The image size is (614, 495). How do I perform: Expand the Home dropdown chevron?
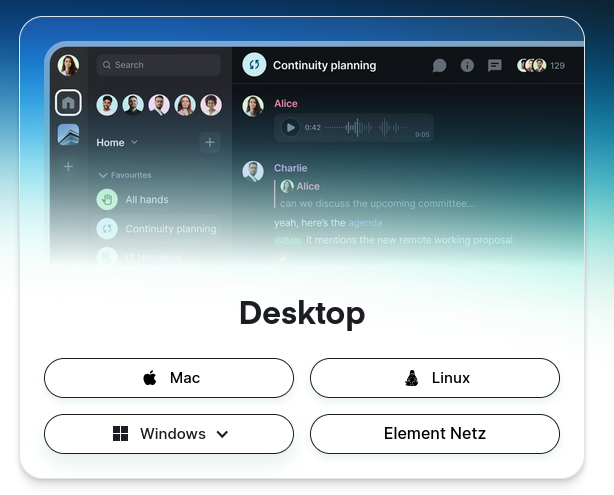click(x=134, y=142)
